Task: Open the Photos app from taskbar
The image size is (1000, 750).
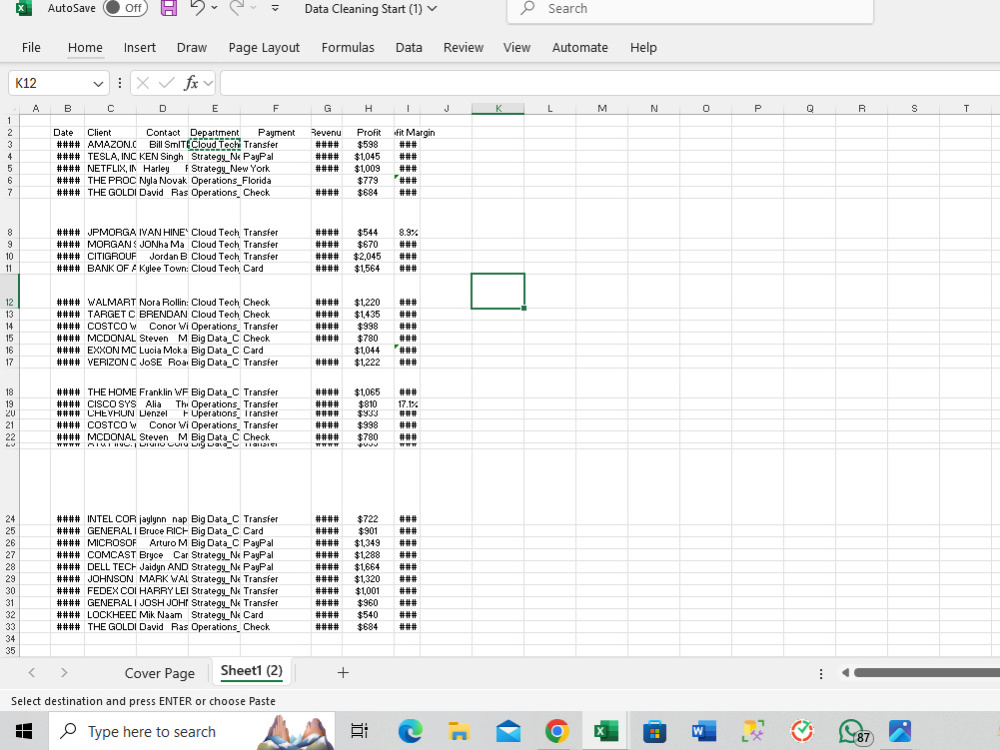Action: (x=900, y=731)
